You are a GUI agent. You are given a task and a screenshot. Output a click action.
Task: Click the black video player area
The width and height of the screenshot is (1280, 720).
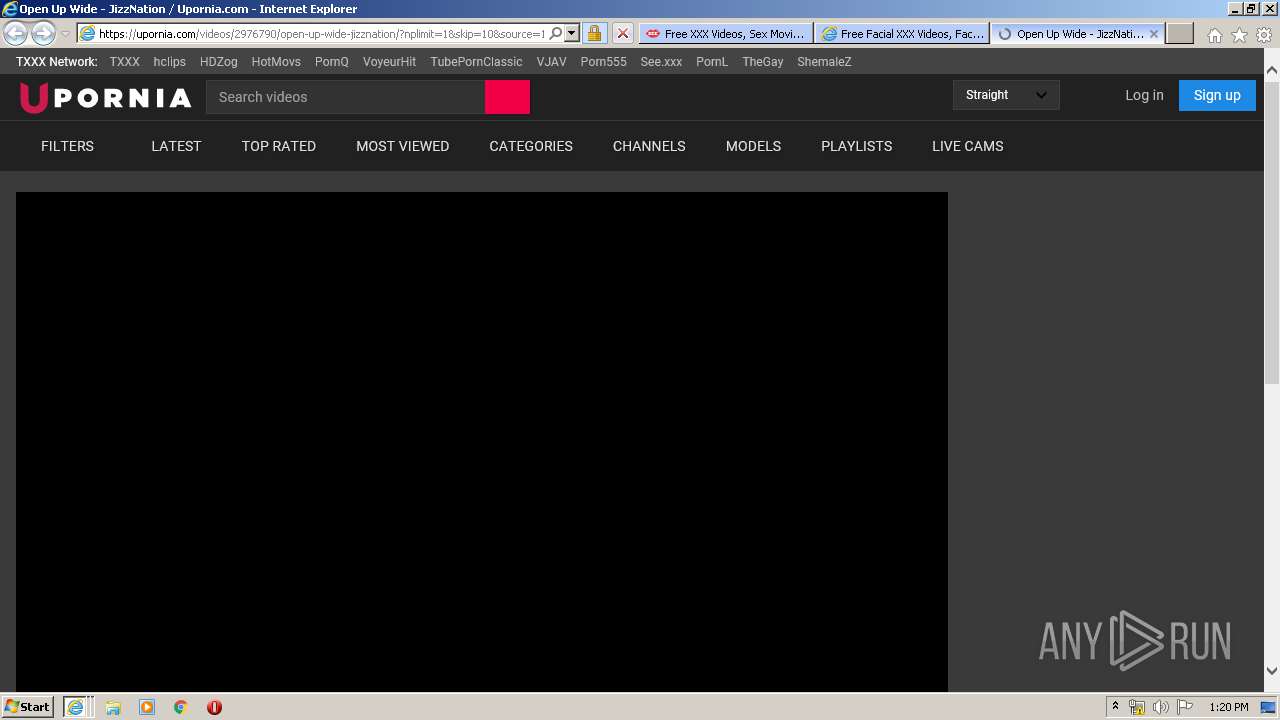tap(481, 441)
